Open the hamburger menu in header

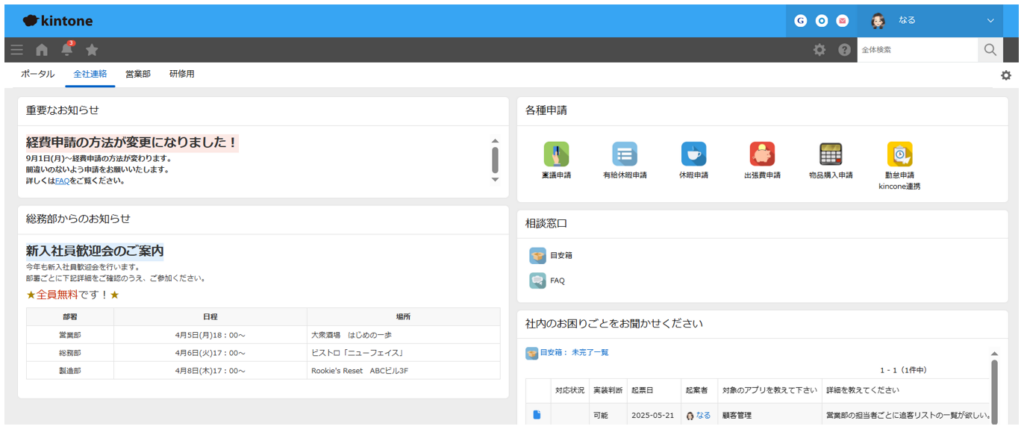pos(16,50)
